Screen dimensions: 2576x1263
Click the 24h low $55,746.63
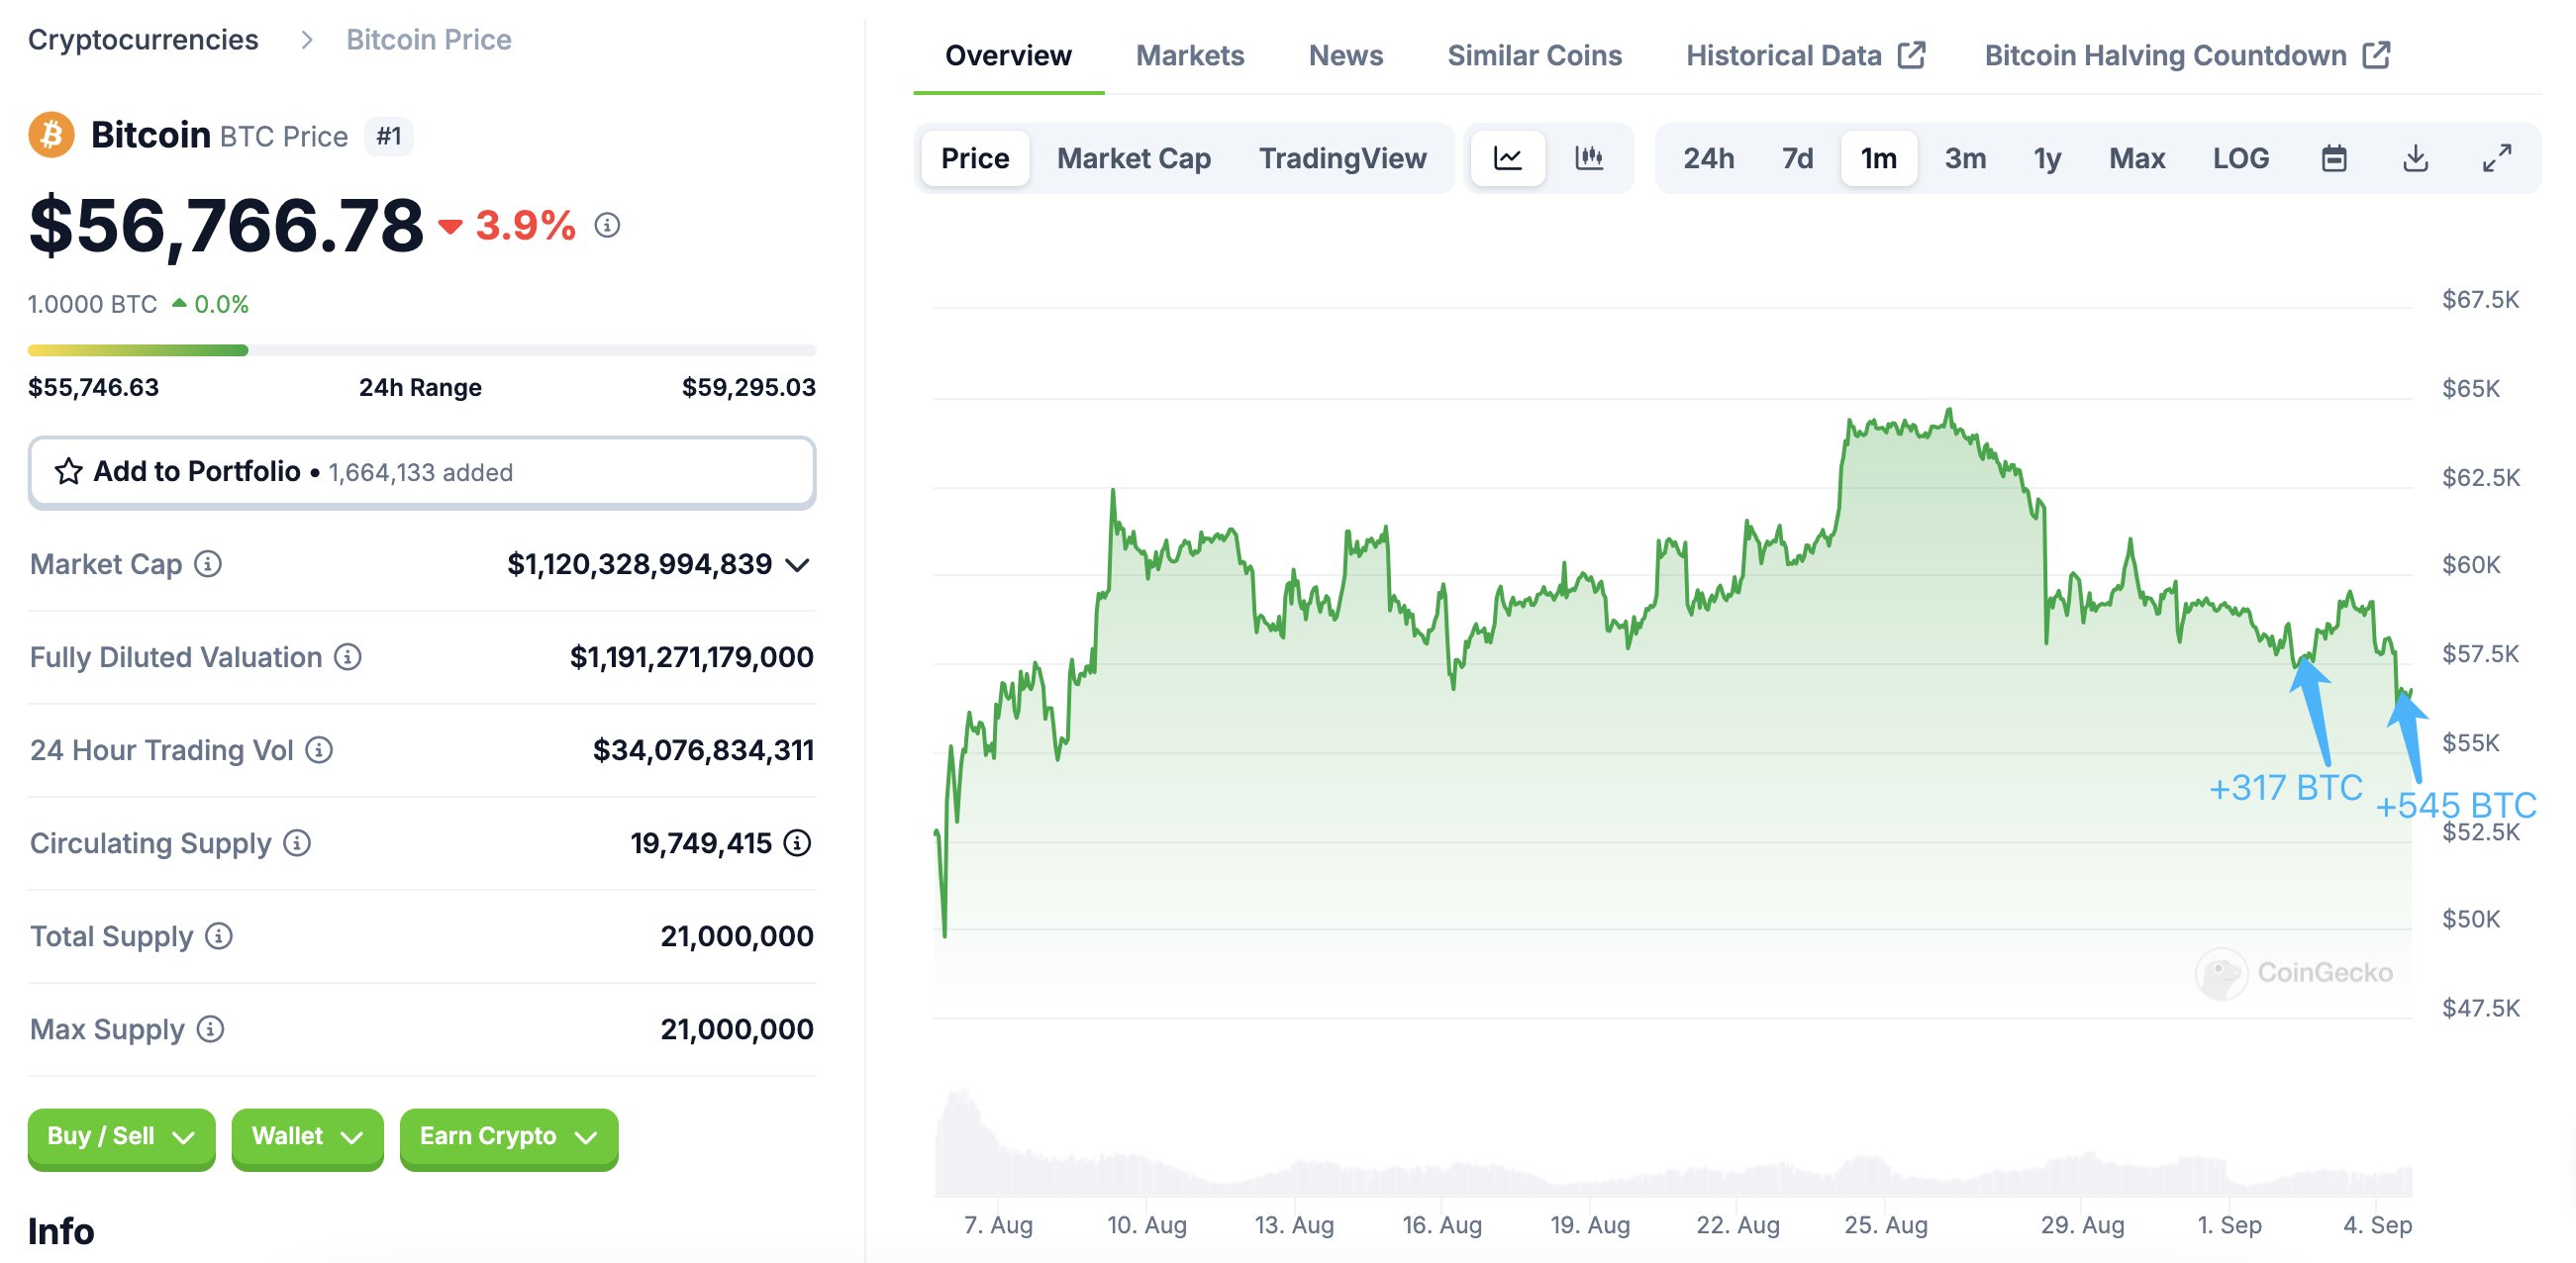tap(94, 387)
